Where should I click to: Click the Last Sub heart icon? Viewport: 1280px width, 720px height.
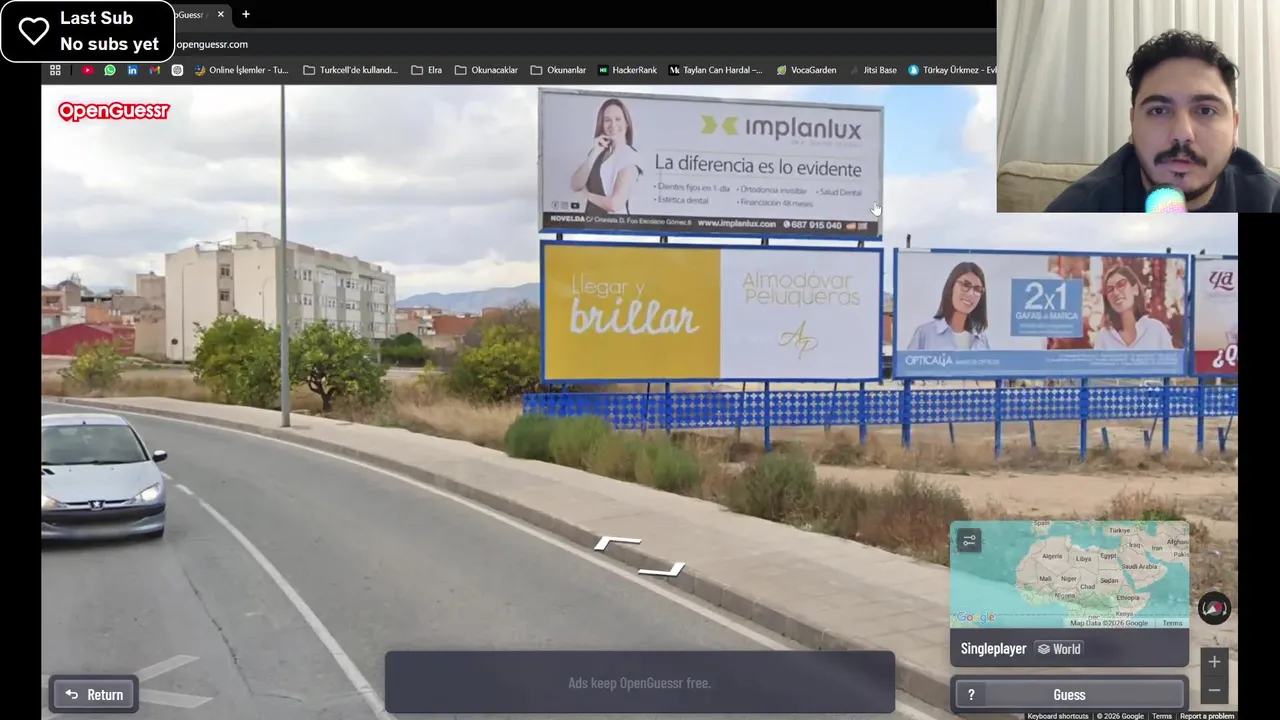tap(34, 31)
